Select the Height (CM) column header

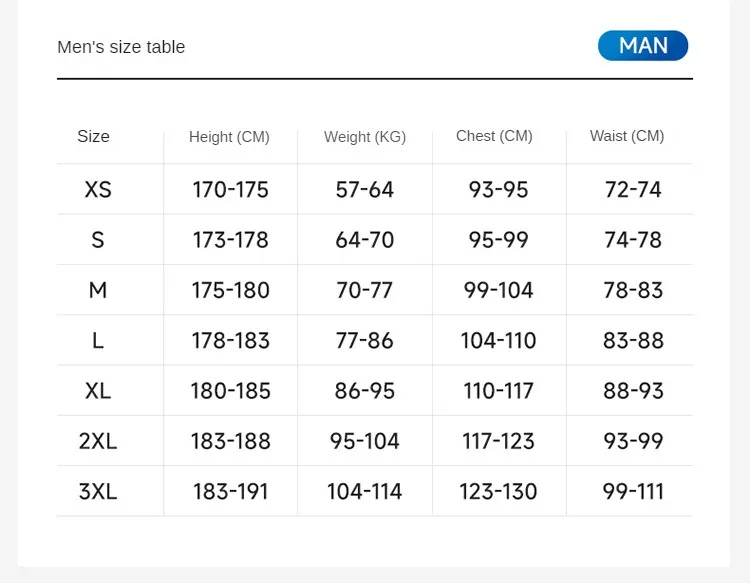pos(229,137)
